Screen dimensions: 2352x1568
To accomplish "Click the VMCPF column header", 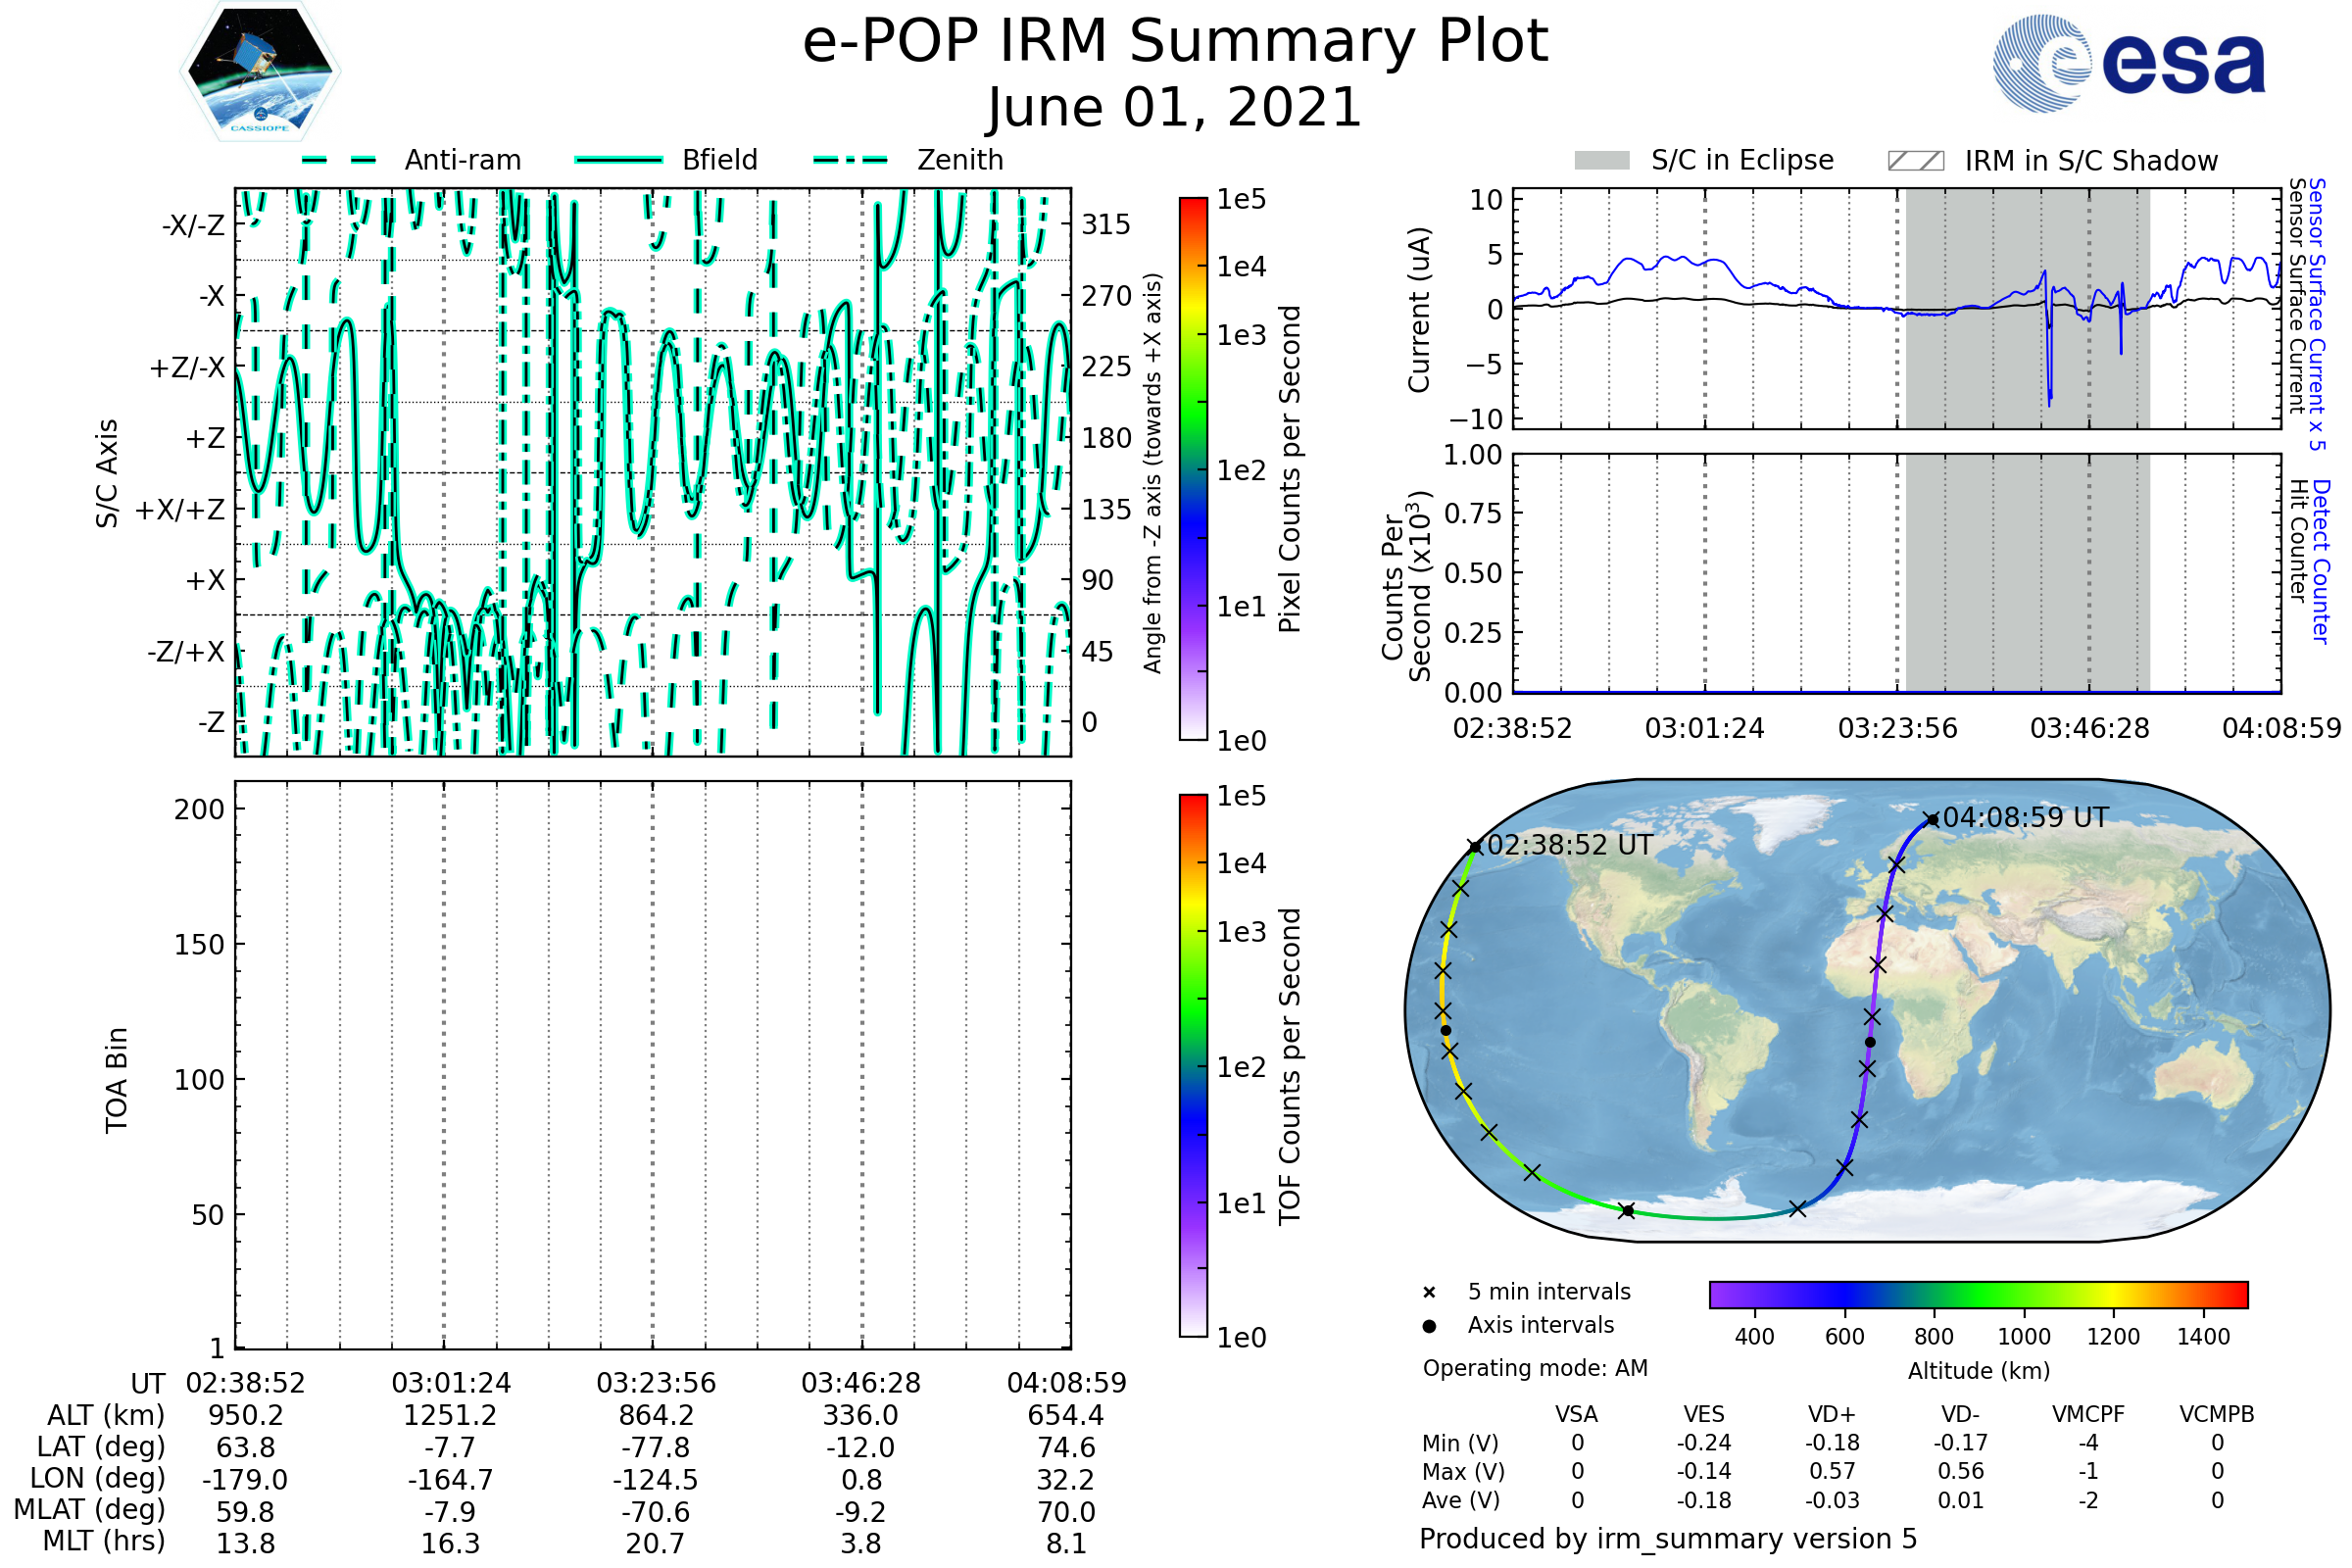I will coord(2088,1414).
